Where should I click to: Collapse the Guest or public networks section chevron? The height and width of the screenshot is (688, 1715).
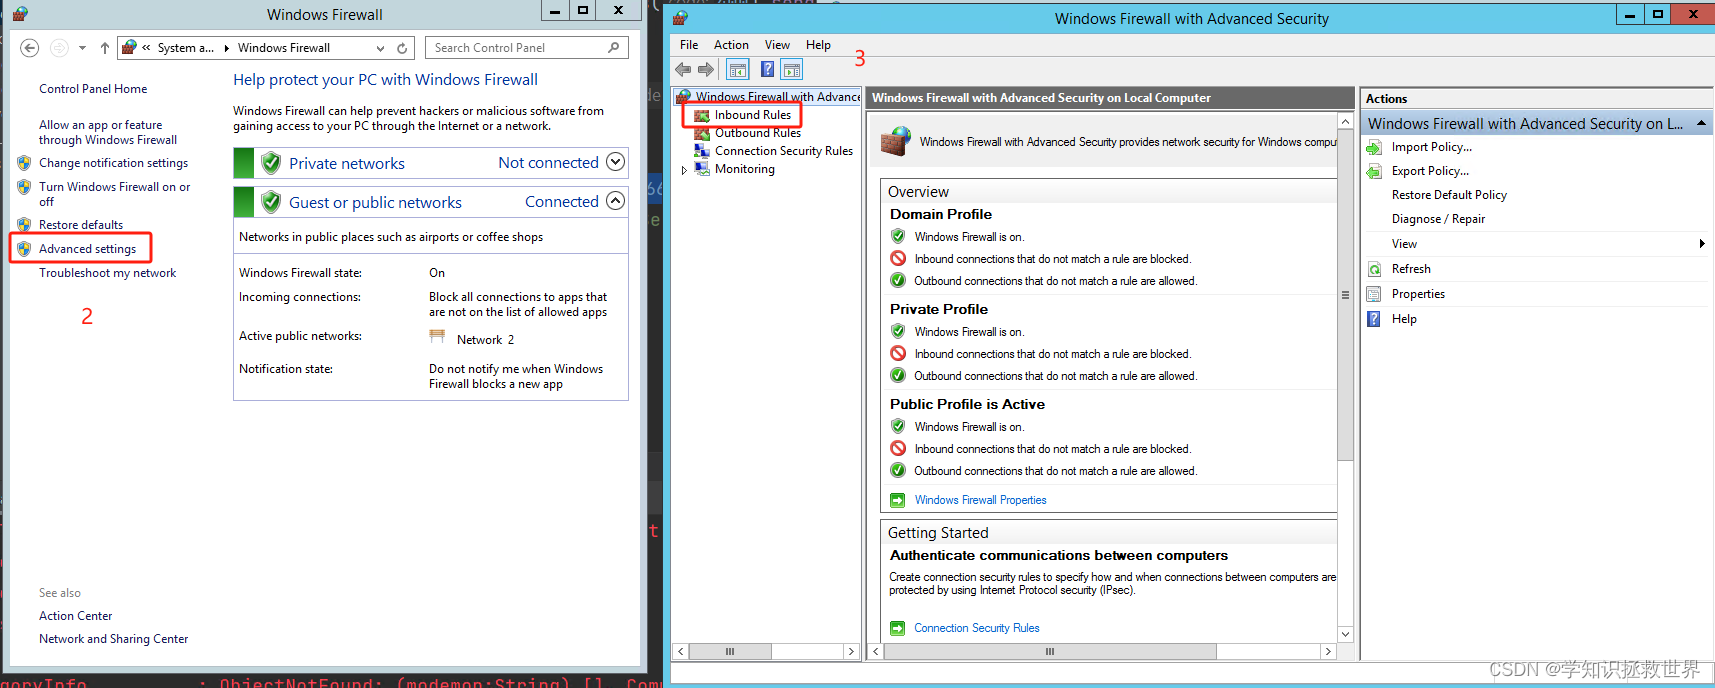coord(616,201)
